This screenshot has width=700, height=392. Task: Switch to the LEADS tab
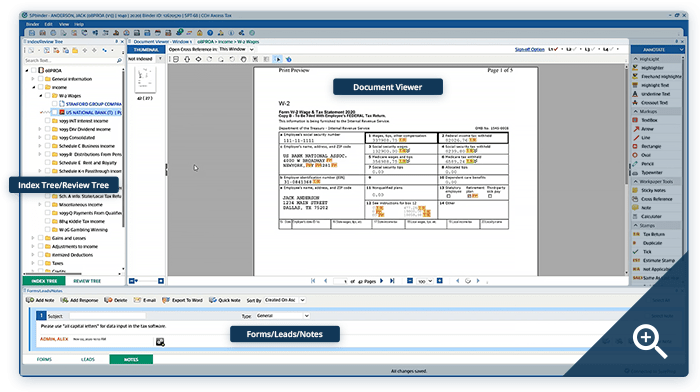(x=88, y=359)
